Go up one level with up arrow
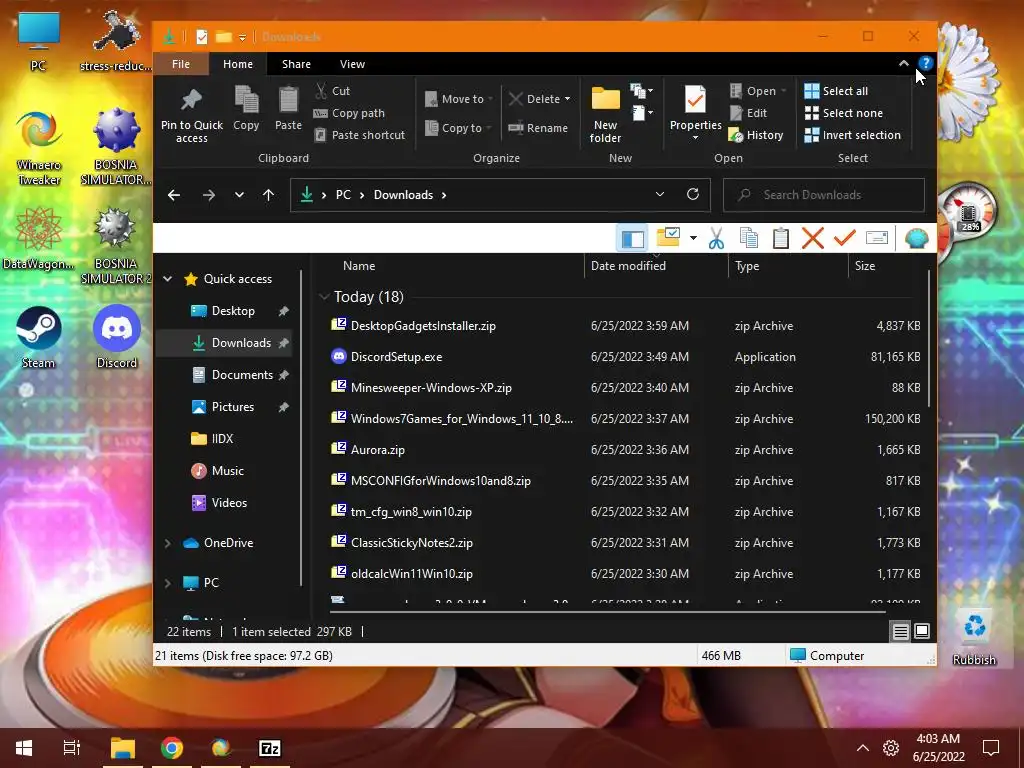The image size is (1024, 768). point(268,195)
